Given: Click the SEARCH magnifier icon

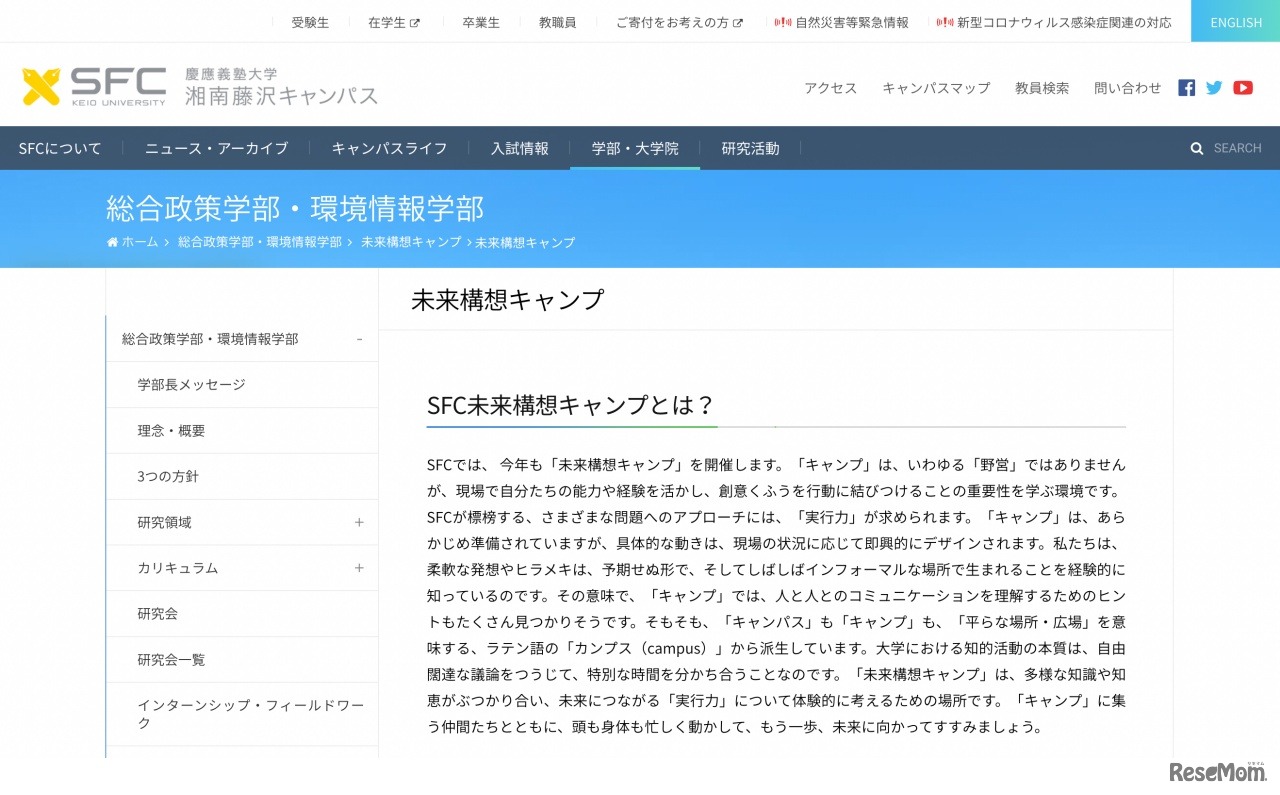Looking at the screenshot, I should pyautogui.click(x=1197, y=148).
